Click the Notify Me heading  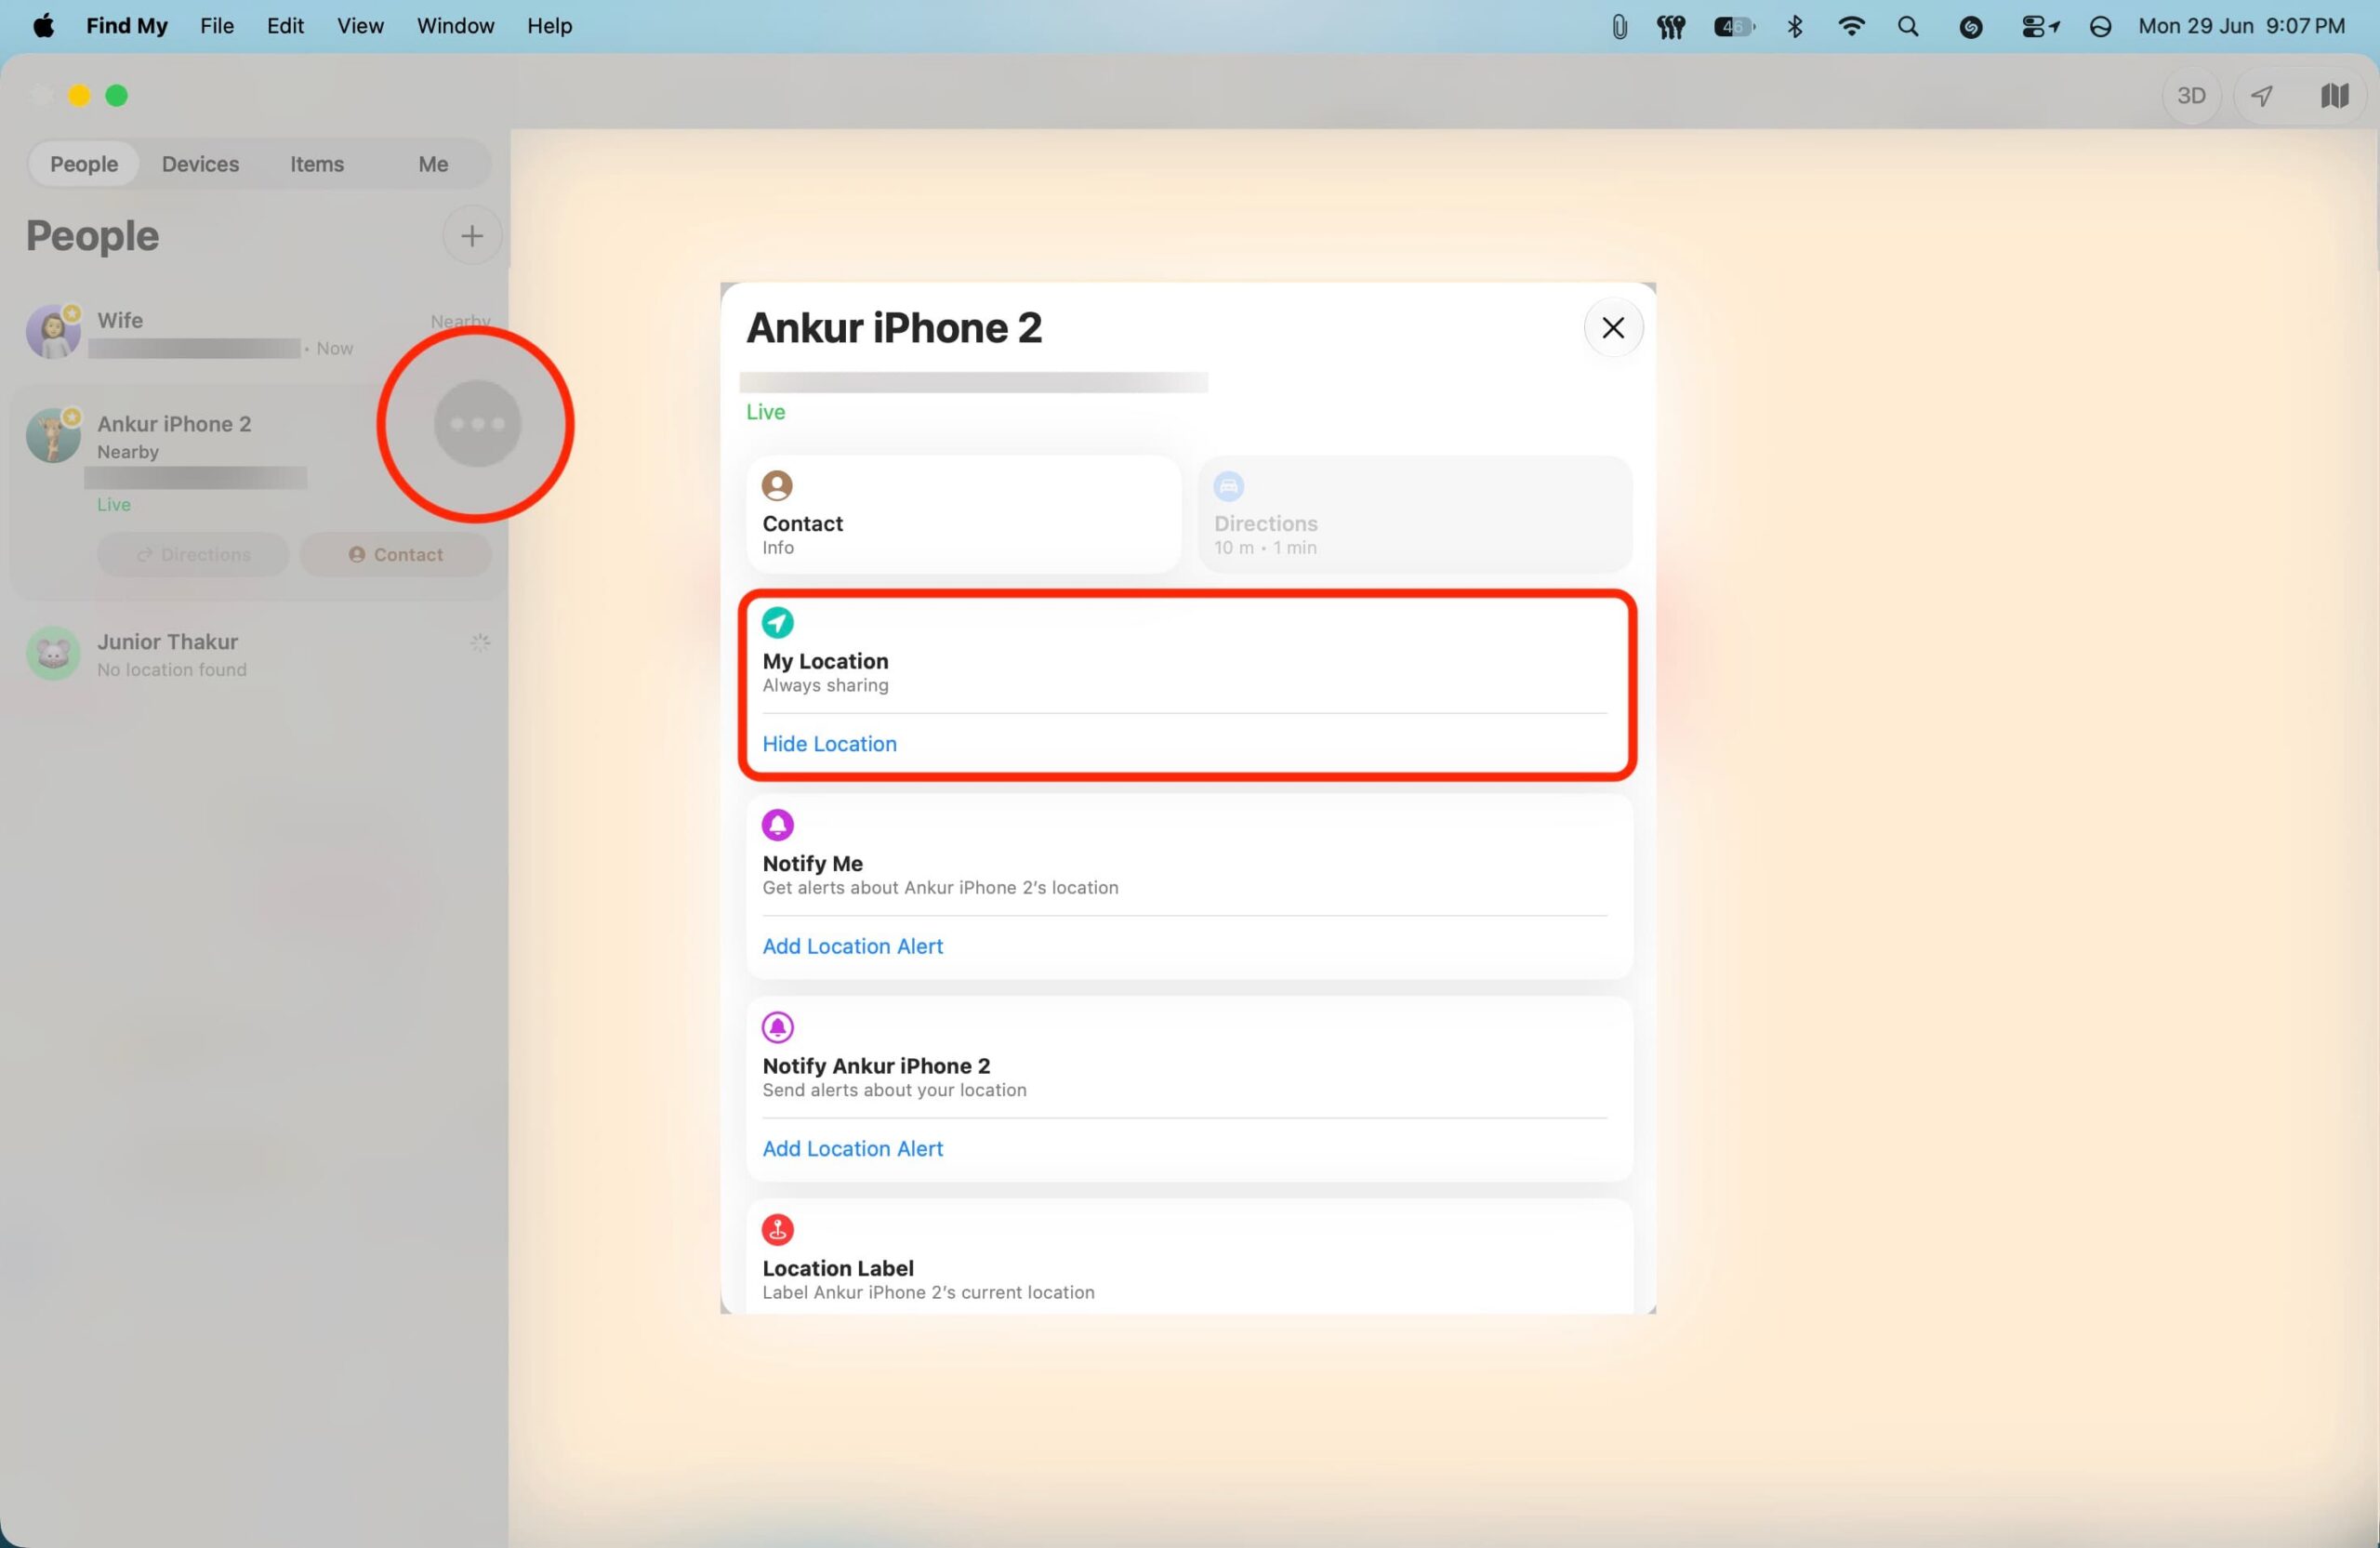click(812, 863)
